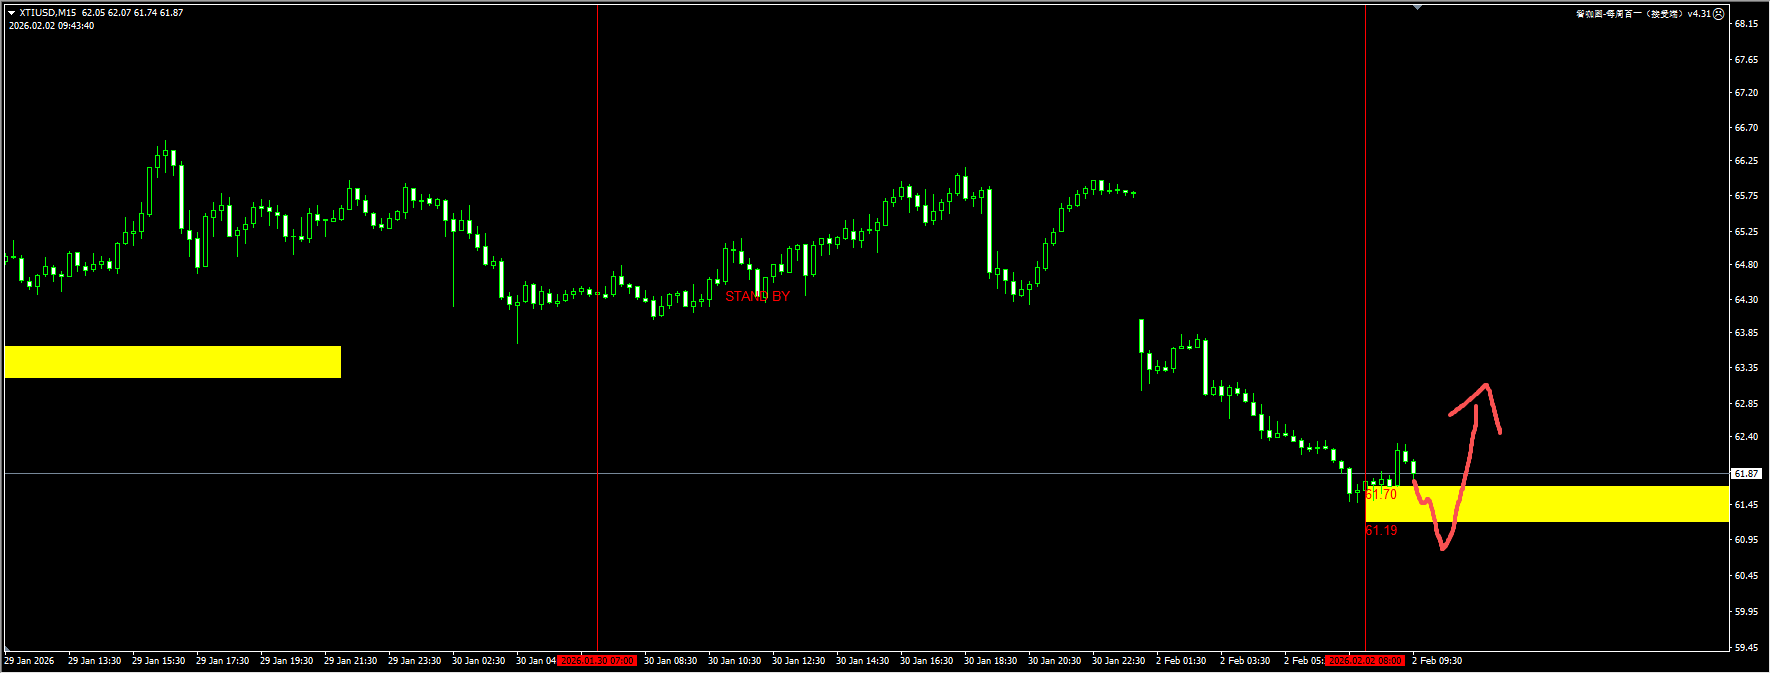Click the red STAND BY text label
The image size is (1771, 674).
coord(757,296)
